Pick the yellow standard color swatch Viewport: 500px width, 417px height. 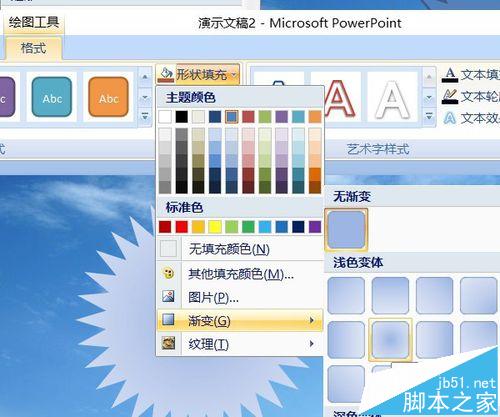(x=215, y=227)
